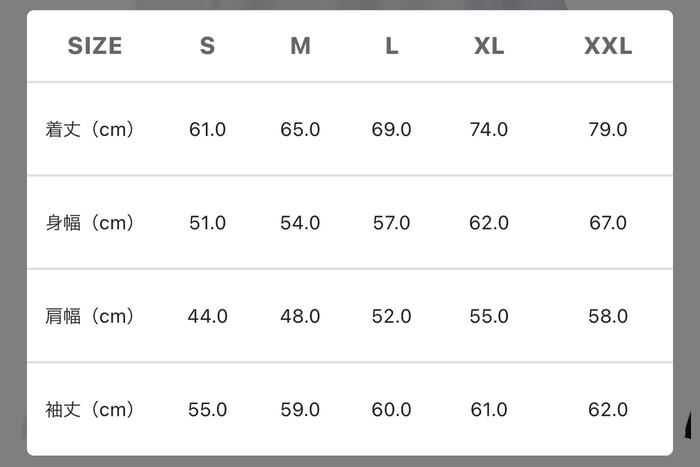This screenshot has height=467, width=700.
Task: Click the 肩幅 value 44.0 for size S
Action: (208, 316)
